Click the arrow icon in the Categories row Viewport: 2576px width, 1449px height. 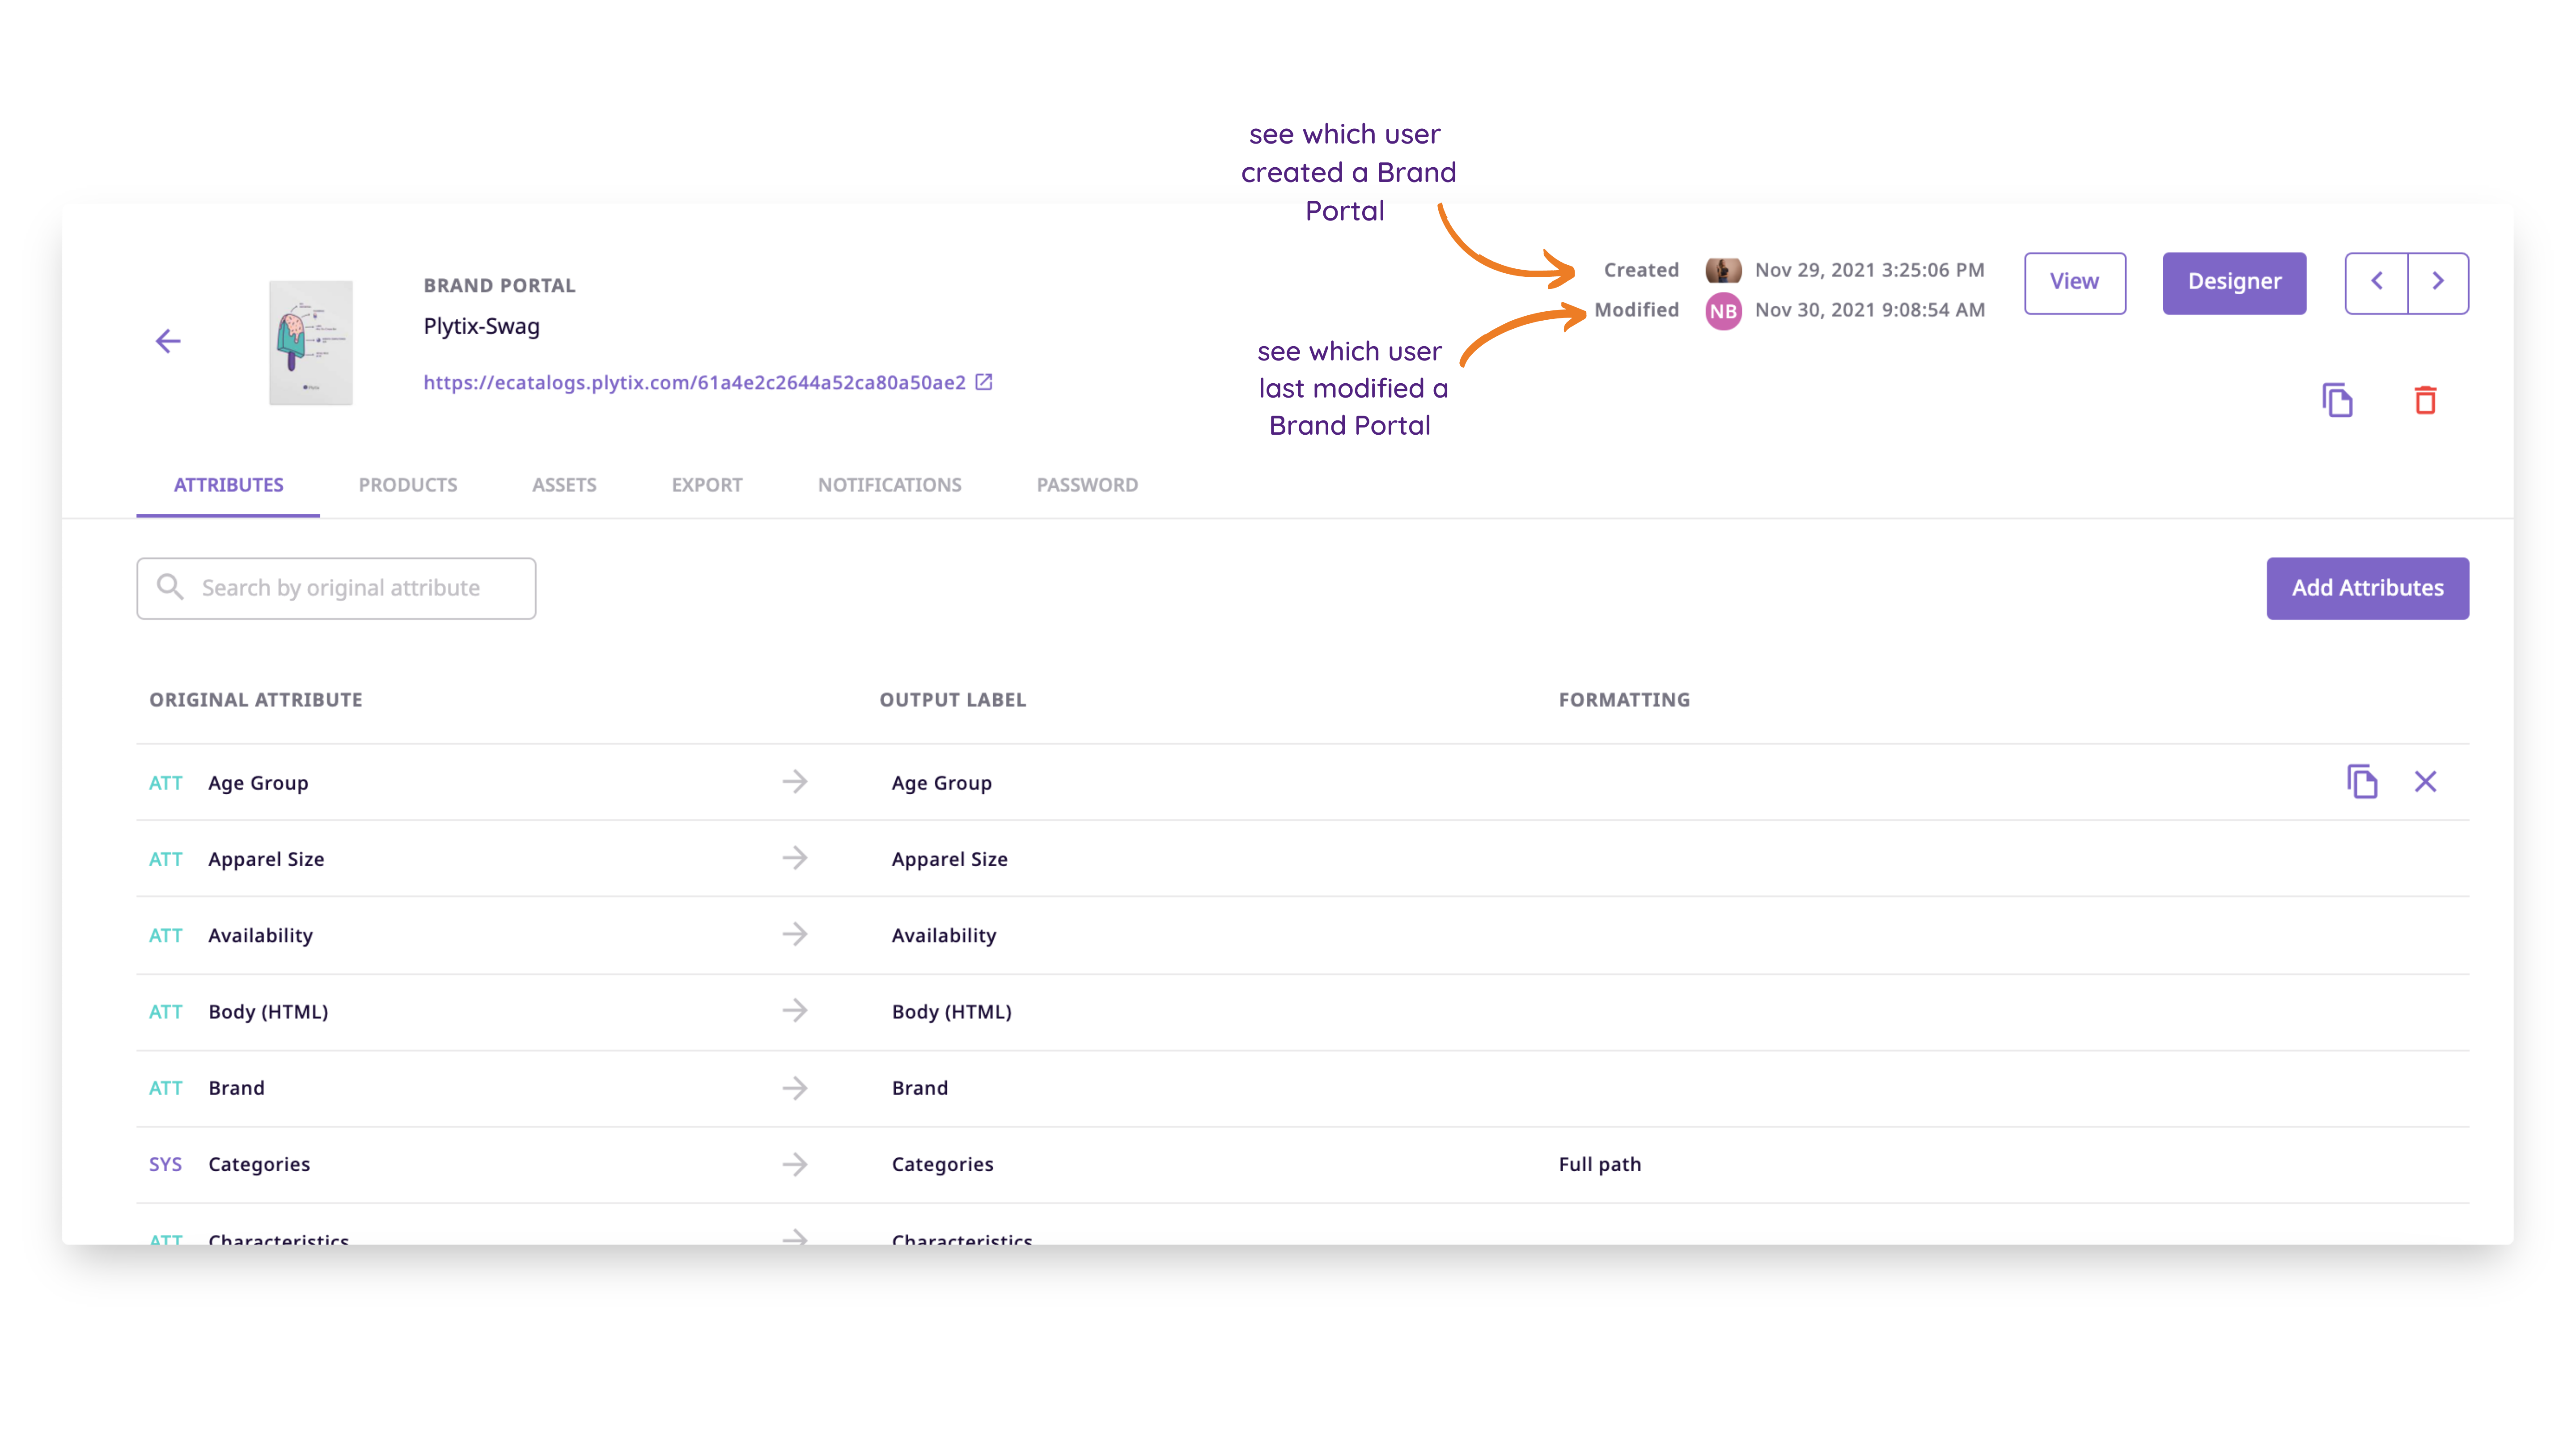pyautogui.click(x=795, y=1164)
